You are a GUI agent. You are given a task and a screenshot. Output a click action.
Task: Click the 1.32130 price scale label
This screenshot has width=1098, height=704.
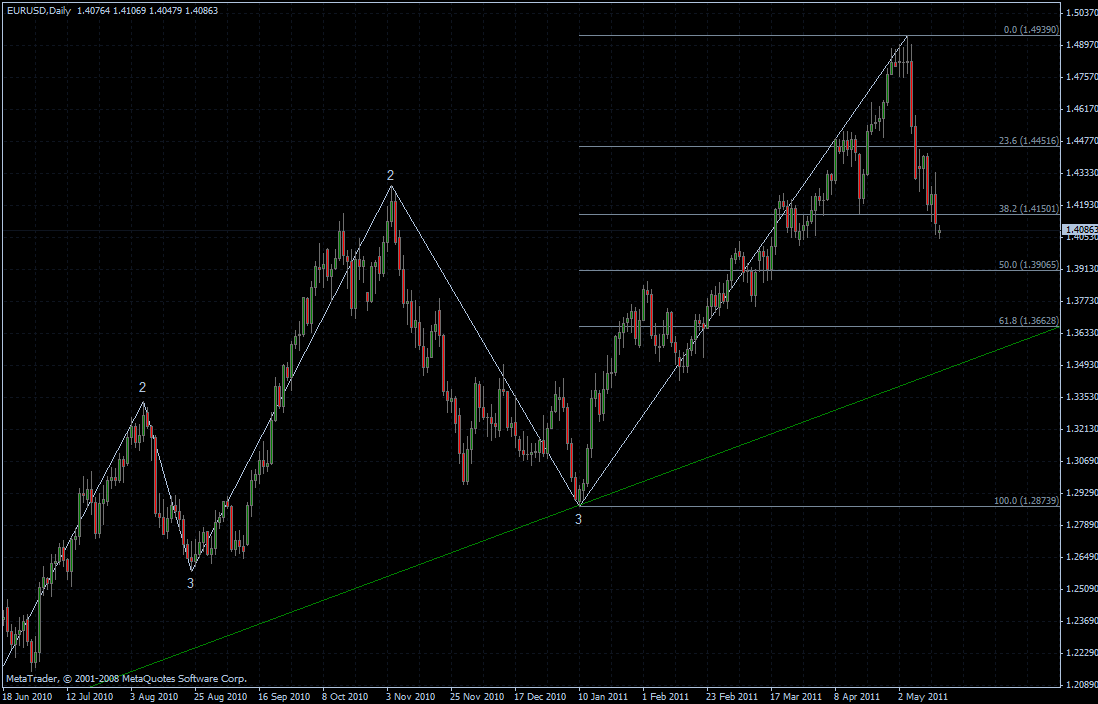(1082, 429)
